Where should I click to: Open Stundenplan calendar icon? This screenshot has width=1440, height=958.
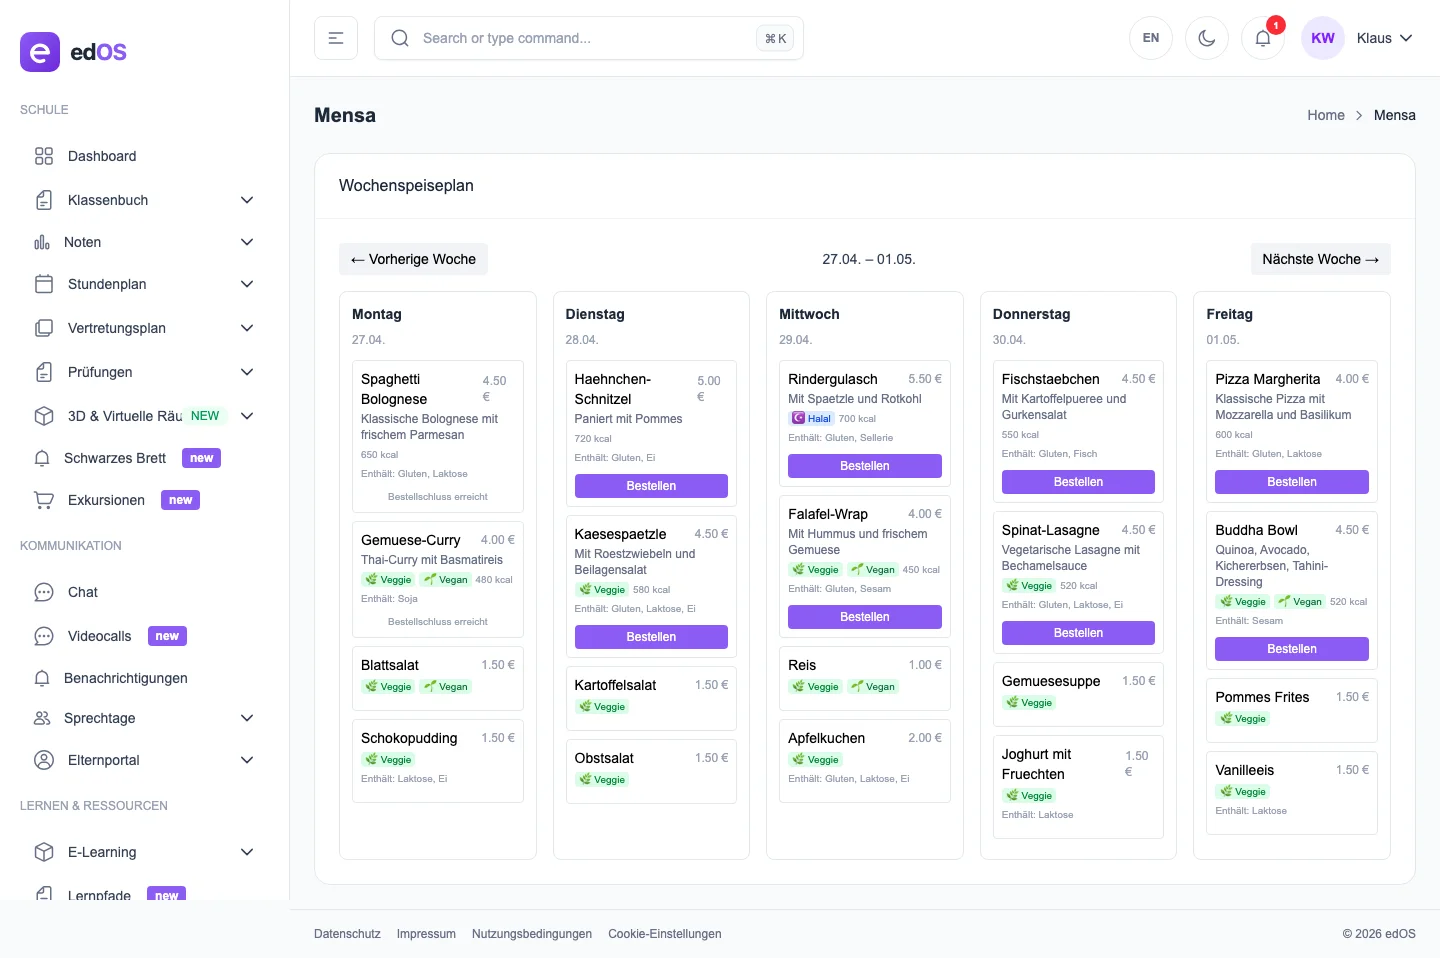44,284
